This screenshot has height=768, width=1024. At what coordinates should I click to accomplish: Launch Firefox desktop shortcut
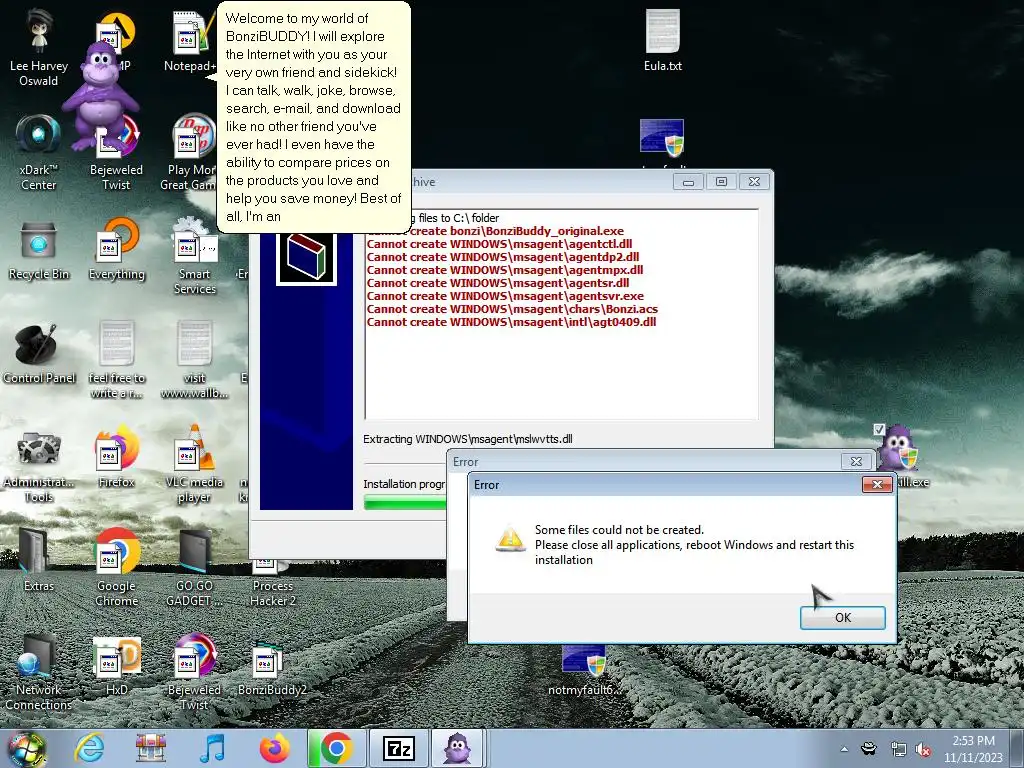pos(116,456)
